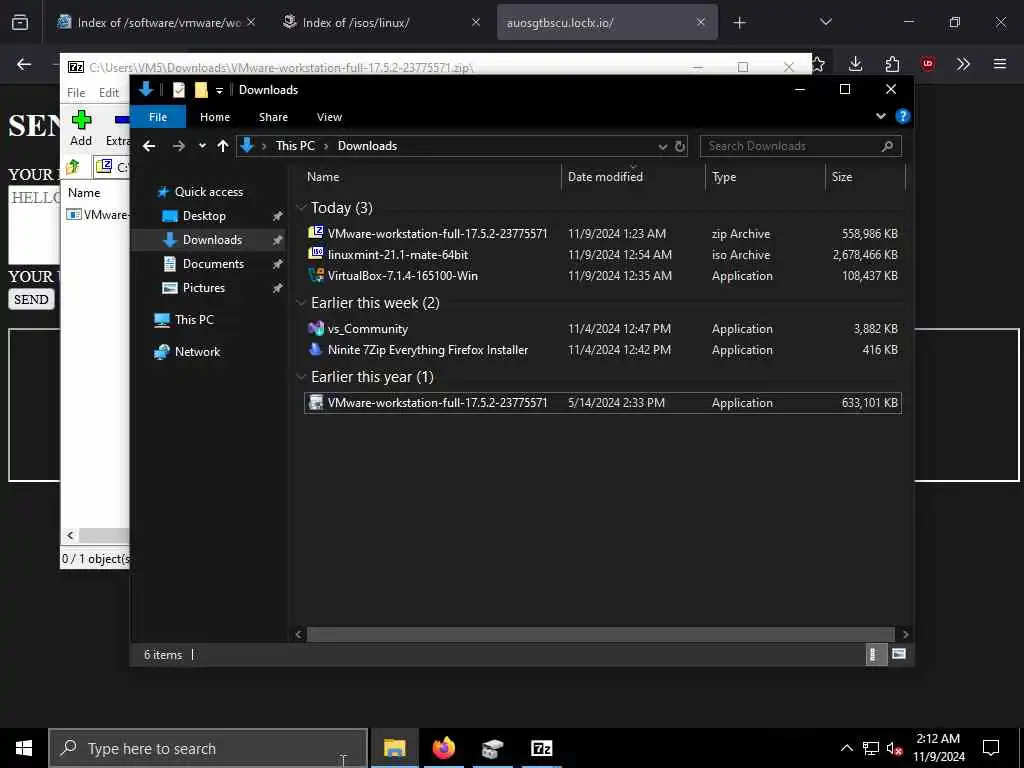Open the Firefox list all tabs dropdown
This screenshot has height=768, width=1024.
[825, 22]
